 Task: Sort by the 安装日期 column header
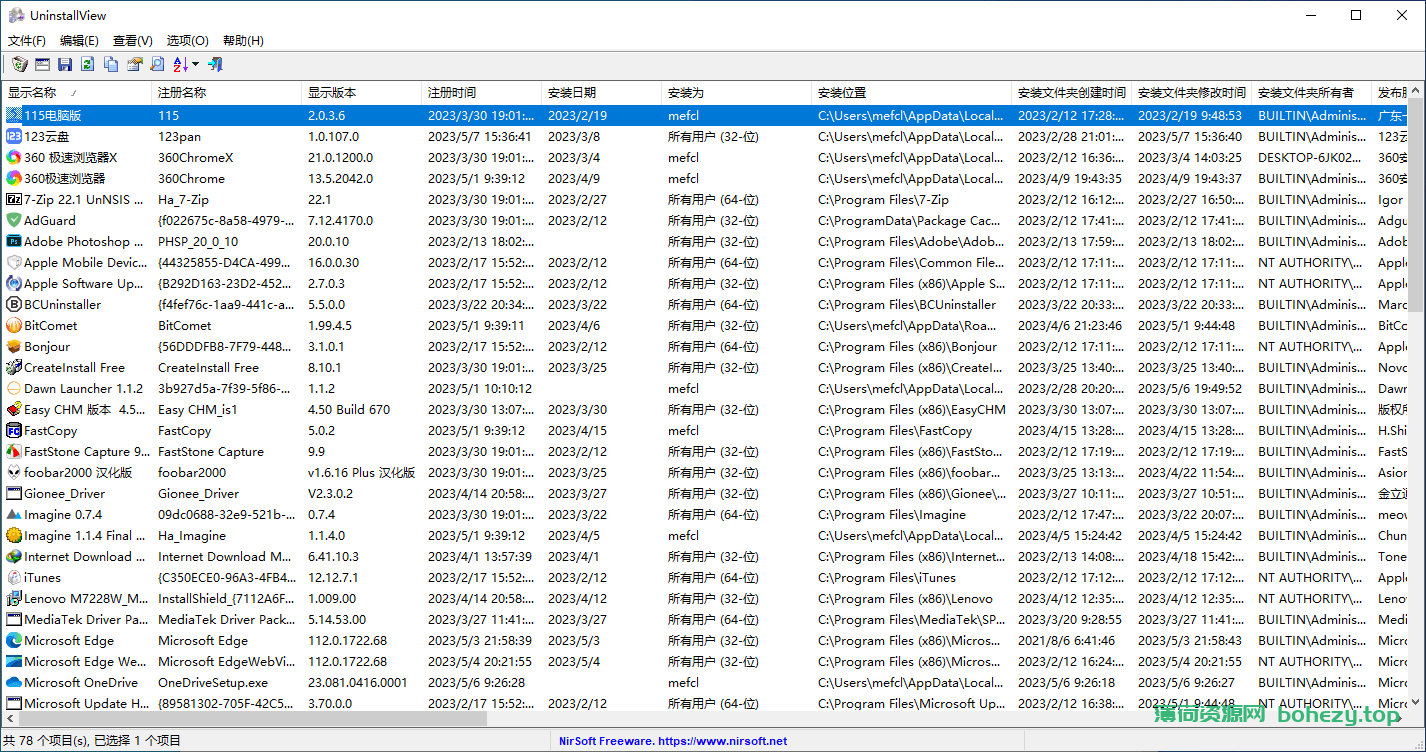tap(602, 93)
